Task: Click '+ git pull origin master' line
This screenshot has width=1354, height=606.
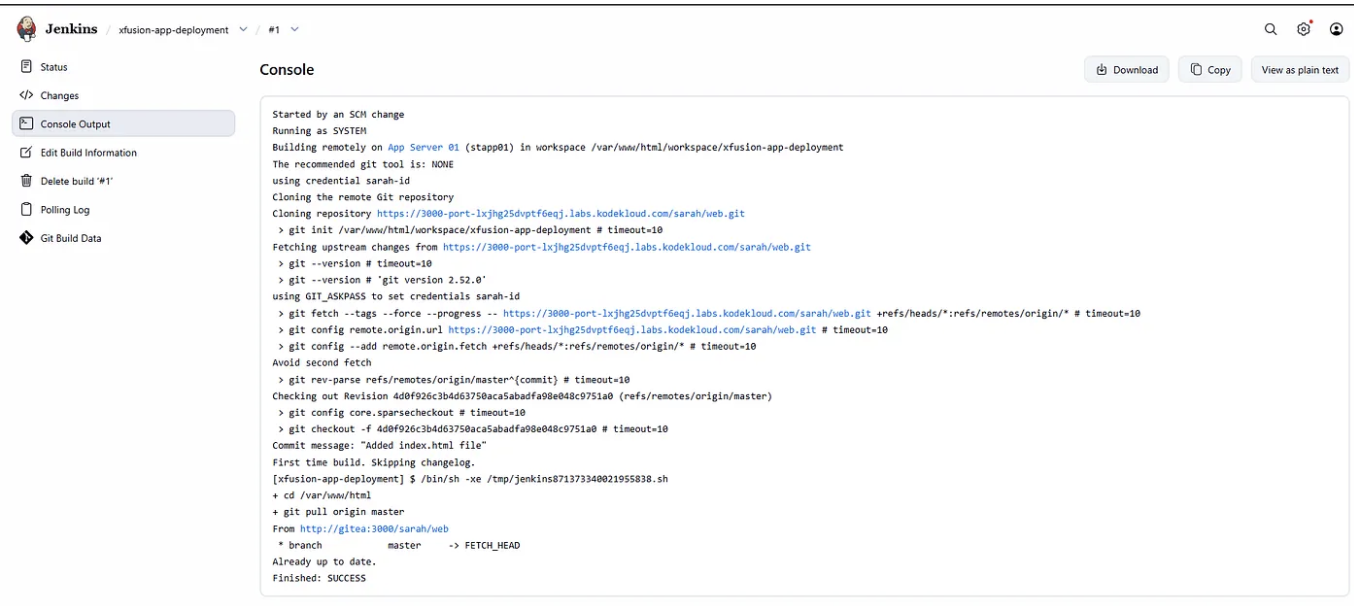Action: pyautogui.click(x=338, y=512)
